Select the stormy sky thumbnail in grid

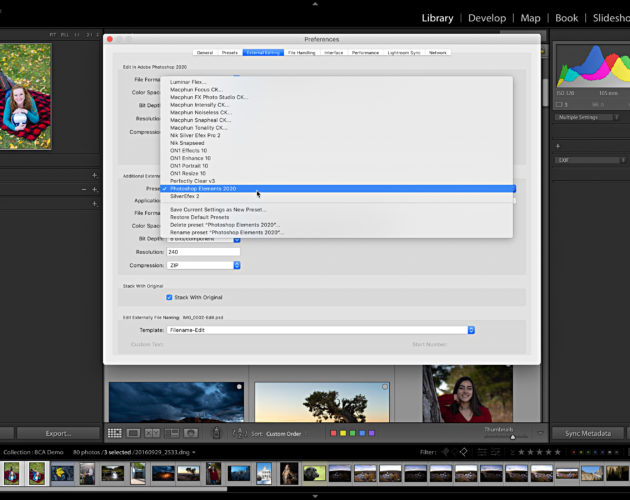[x=176, y=402]
